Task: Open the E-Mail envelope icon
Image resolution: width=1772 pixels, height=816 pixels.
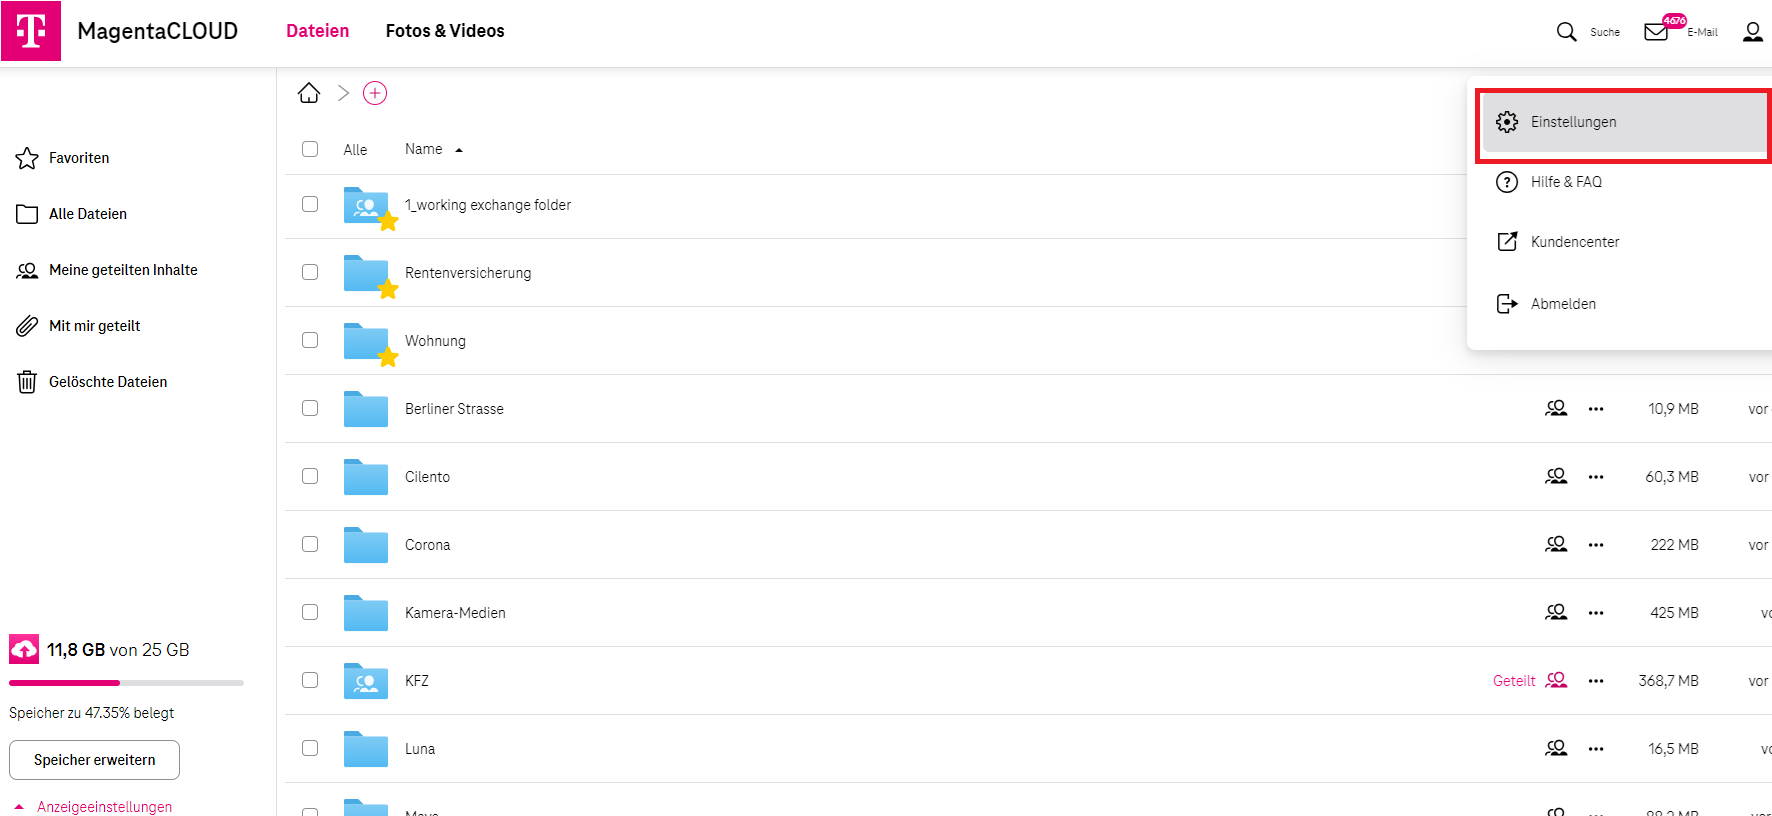Action: click(1656, 32)
